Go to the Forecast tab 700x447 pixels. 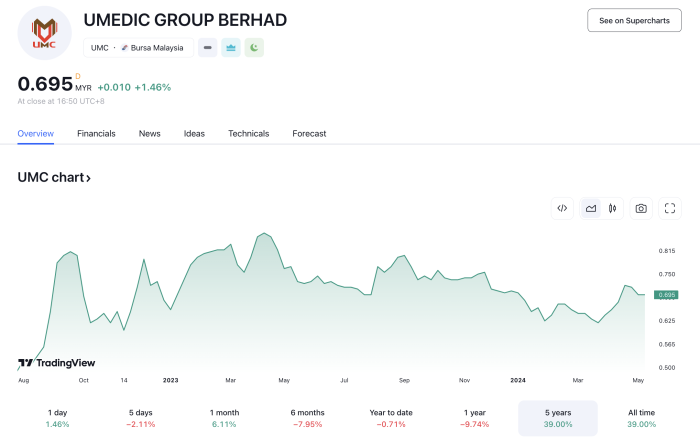coord(309,133)
